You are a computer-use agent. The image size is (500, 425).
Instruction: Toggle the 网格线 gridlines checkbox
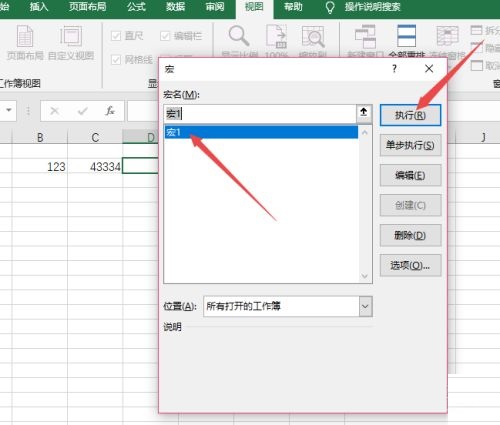click(116, 60)
